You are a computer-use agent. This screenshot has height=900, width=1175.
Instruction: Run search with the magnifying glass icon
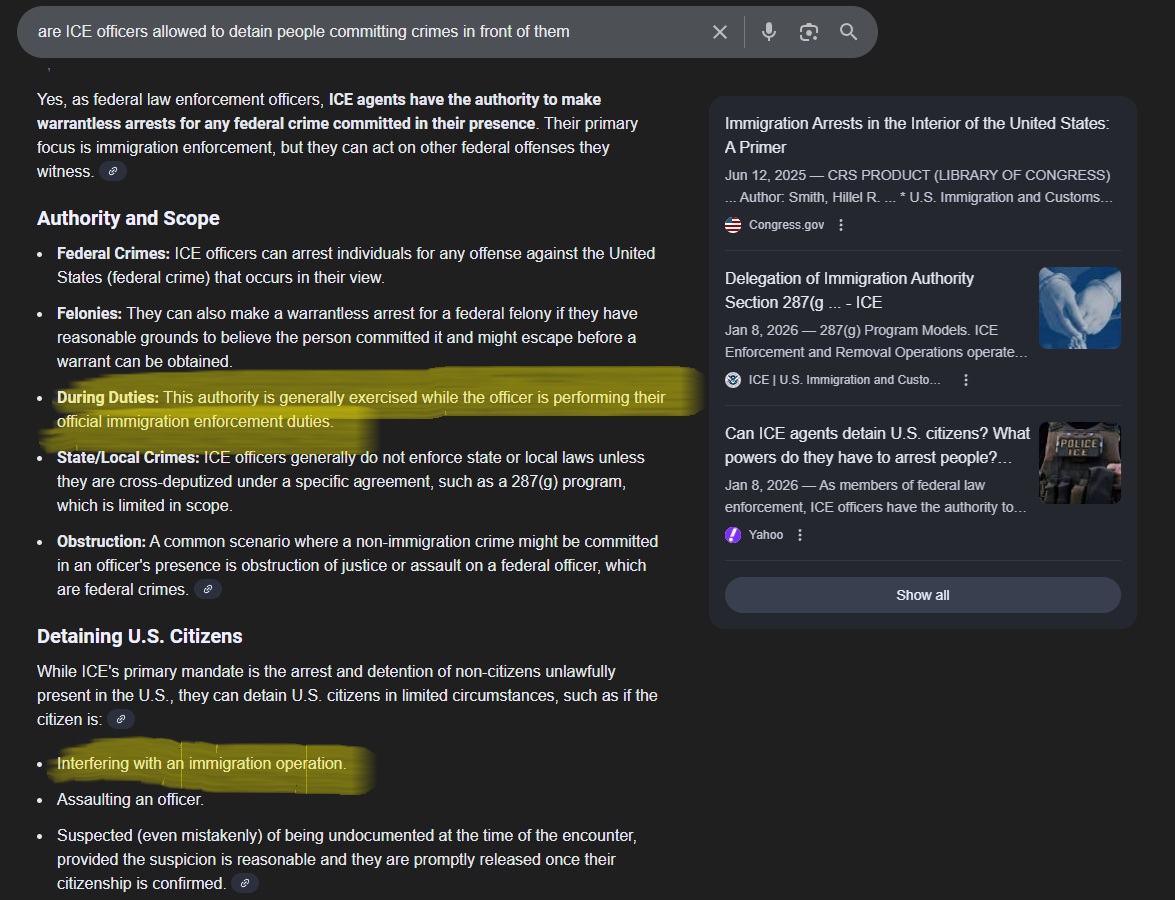click(848, 32)
